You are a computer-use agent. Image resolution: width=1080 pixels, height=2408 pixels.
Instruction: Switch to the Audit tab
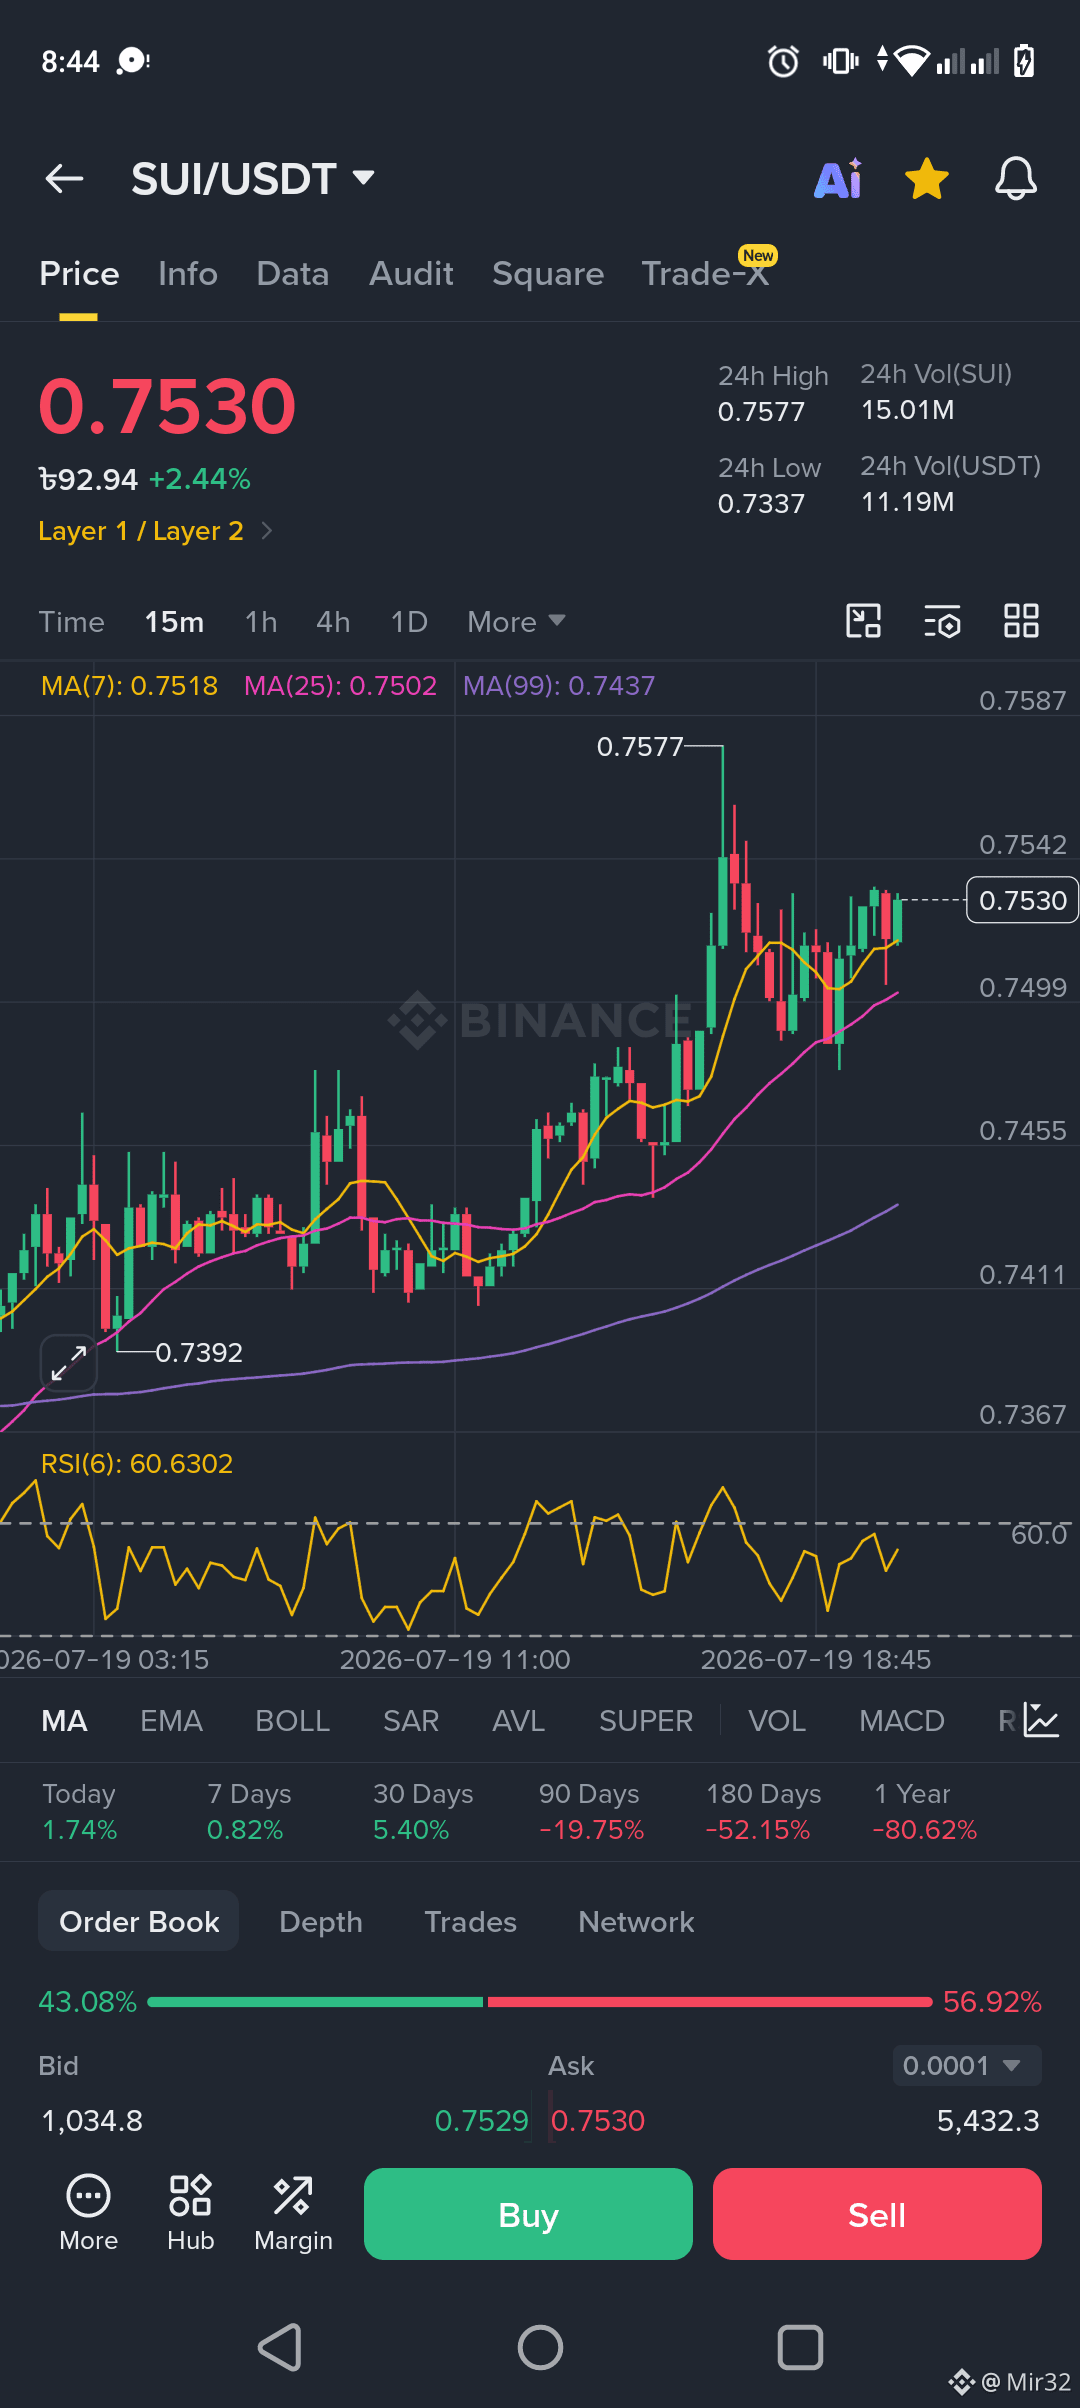click(411, 274)
